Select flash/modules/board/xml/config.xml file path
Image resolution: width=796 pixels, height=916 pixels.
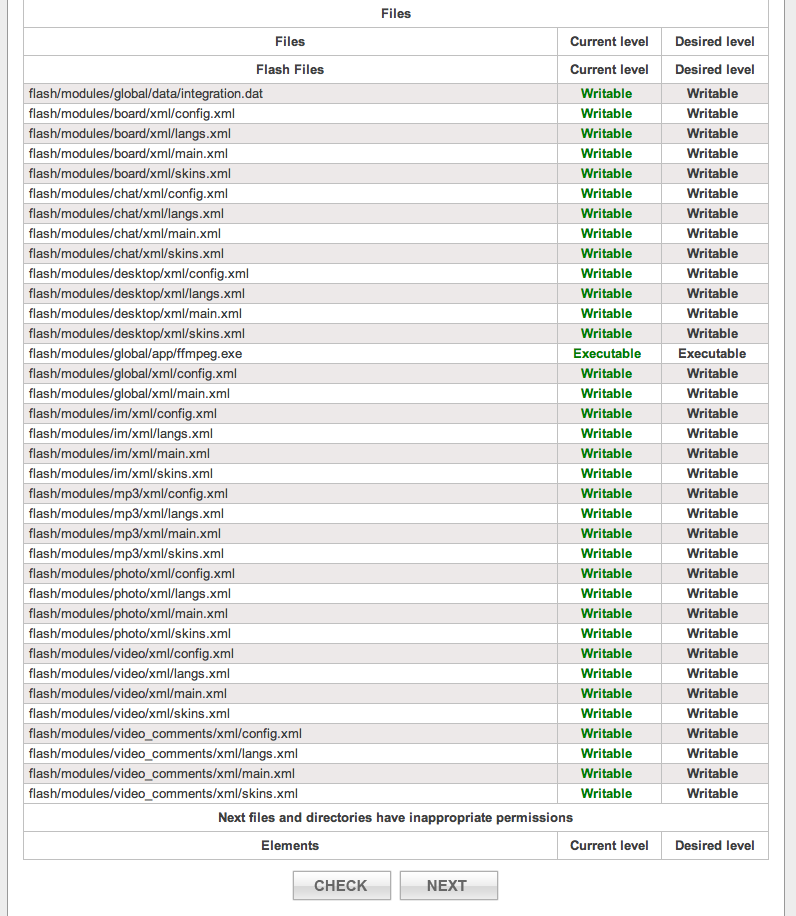[132, 114]
